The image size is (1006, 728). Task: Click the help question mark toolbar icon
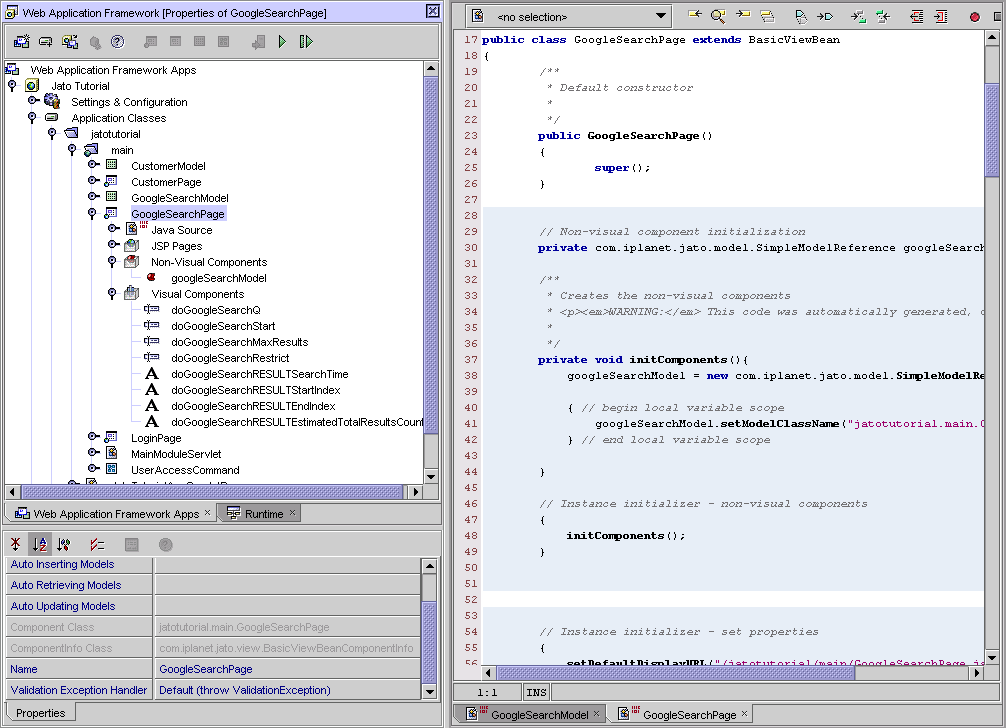coord(118,42)
